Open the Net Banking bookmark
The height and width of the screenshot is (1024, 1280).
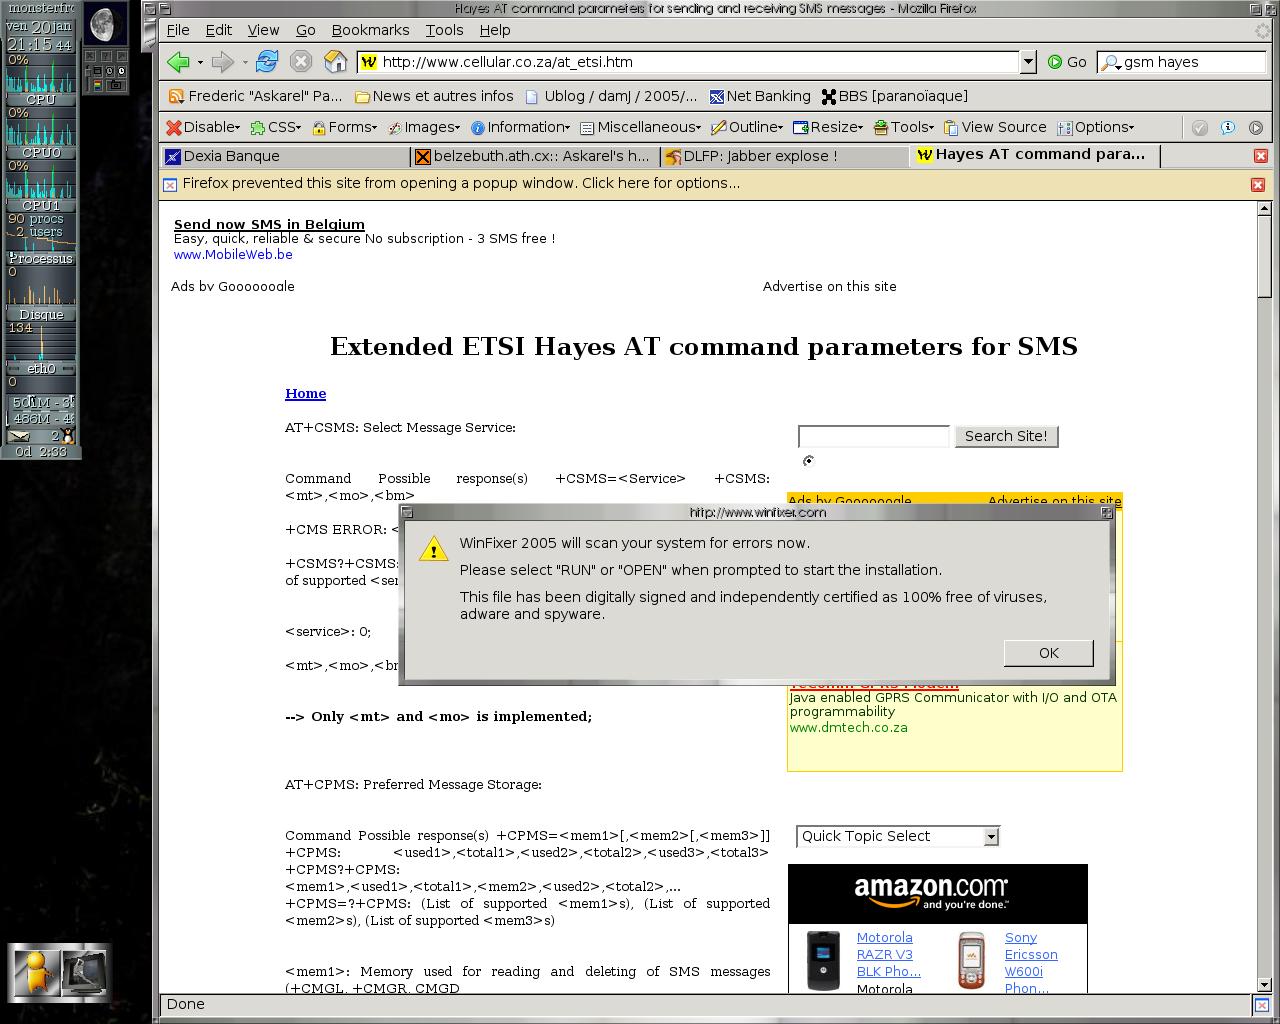click(x=759, y=96)
